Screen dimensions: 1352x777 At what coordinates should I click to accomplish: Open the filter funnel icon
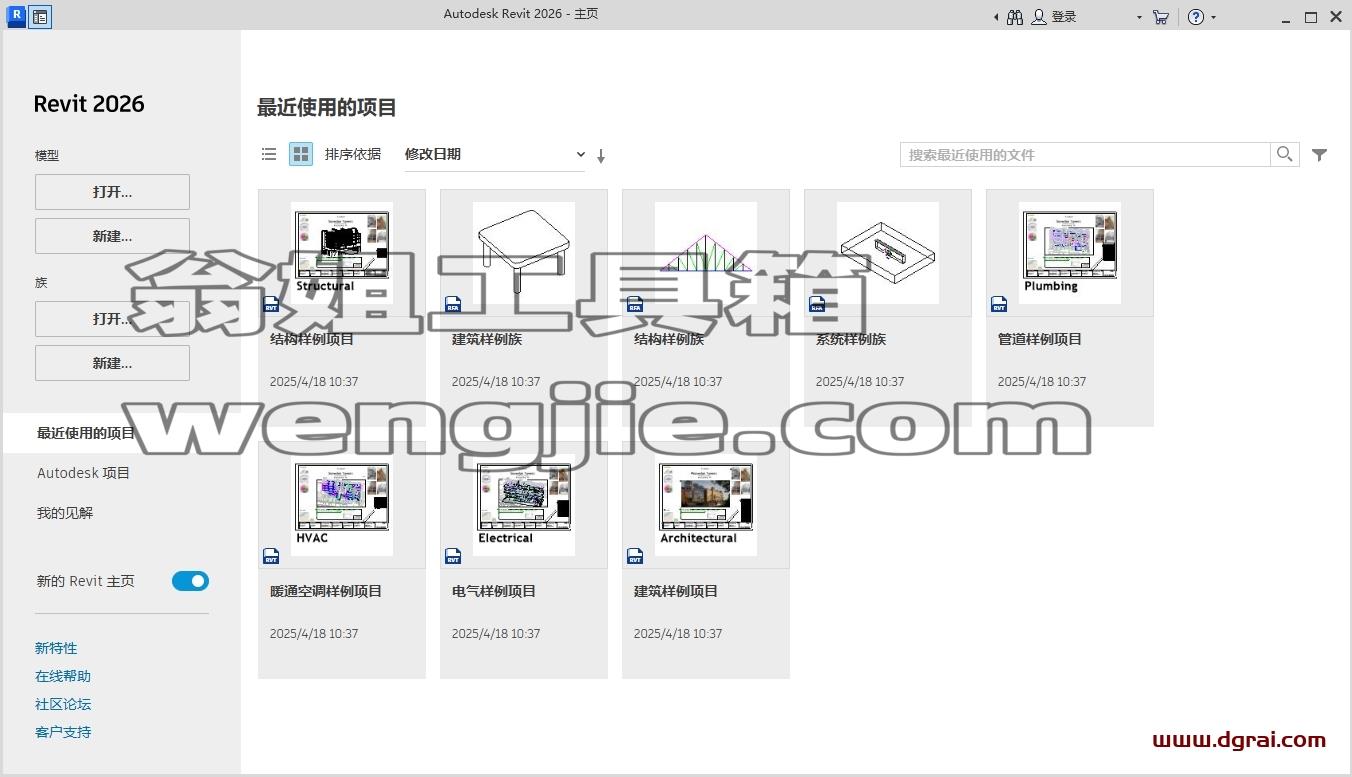click(1320, 155)
